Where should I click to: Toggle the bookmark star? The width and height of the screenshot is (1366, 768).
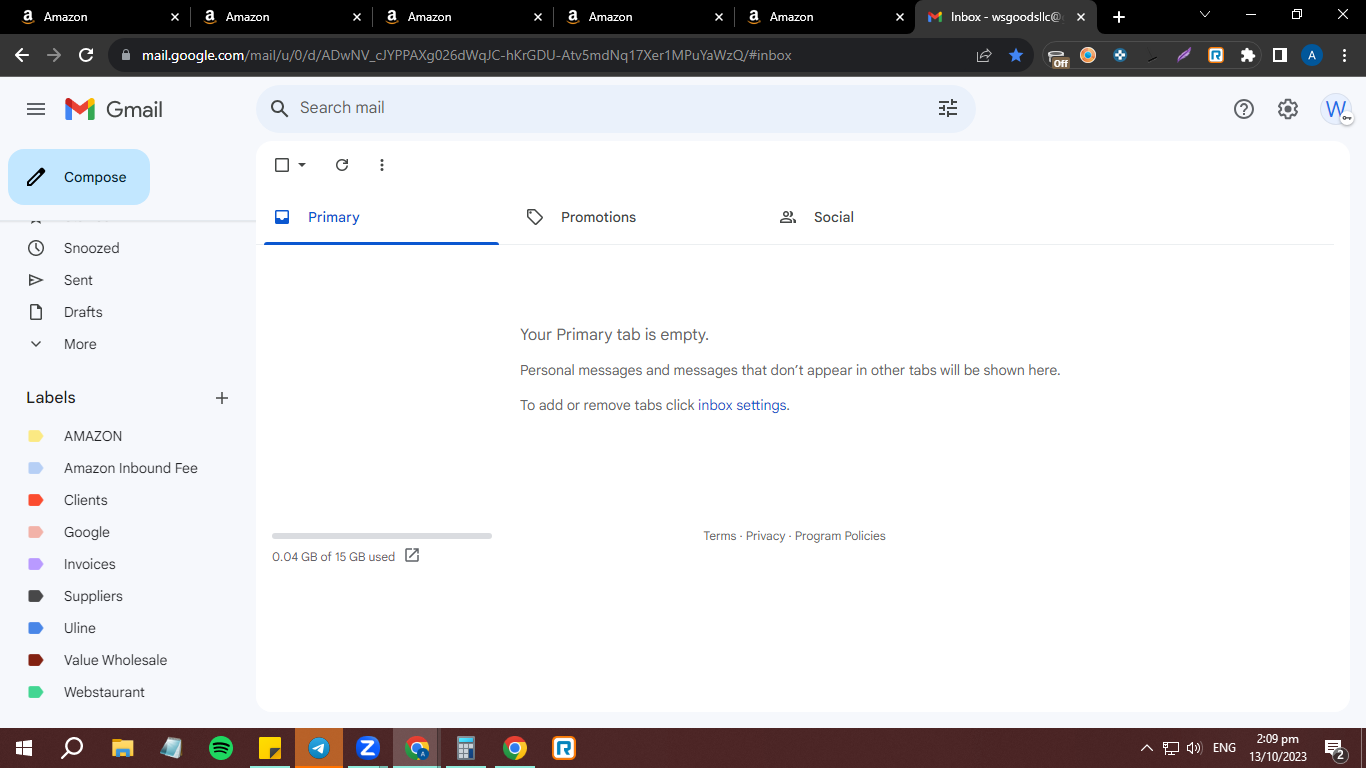click(1016, 55)
